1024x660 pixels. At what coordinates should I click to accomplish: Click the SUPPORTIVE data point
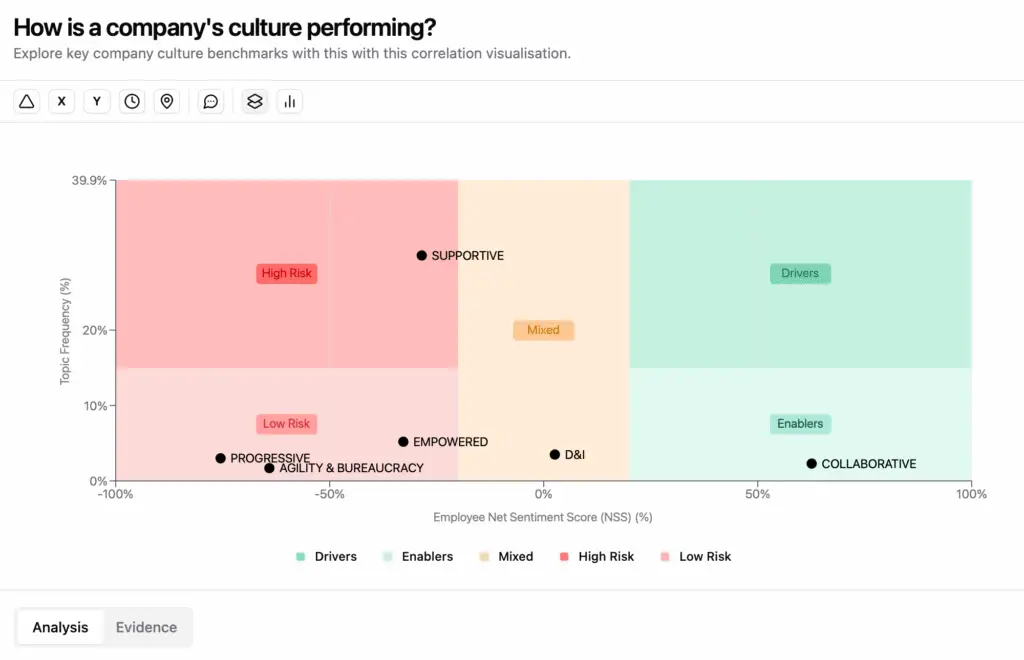tap(421, 255)
